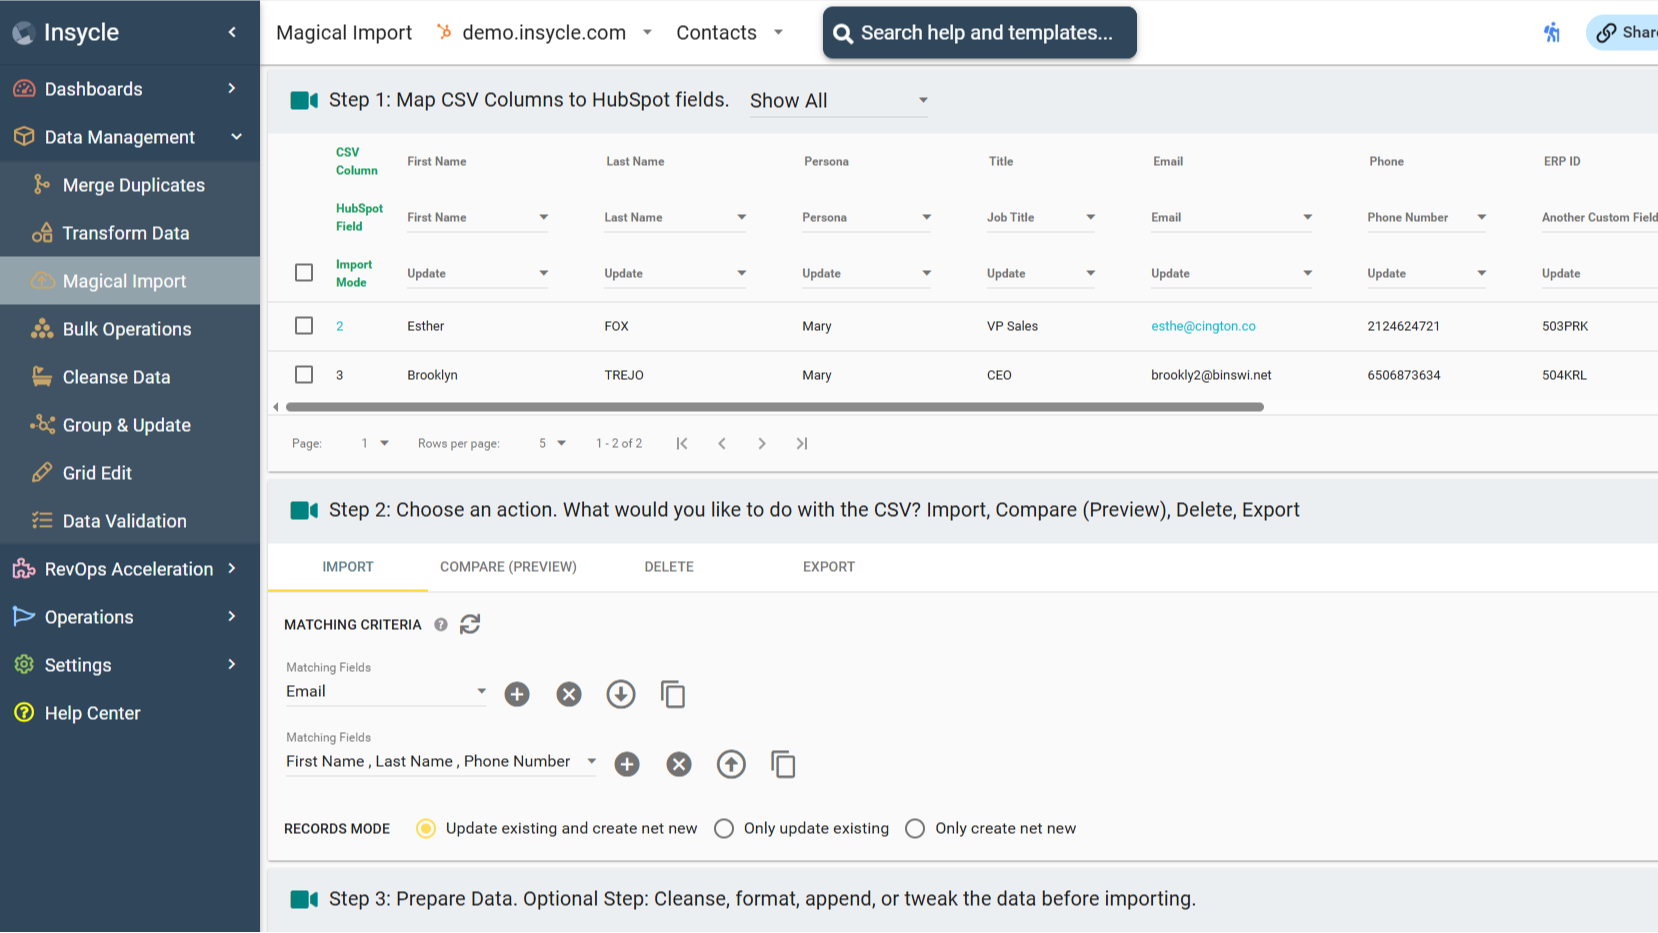The width and height of the screenshot is (1658, 933).
Task: Select the checkbox for Esther's row
Action: point(304,326)
